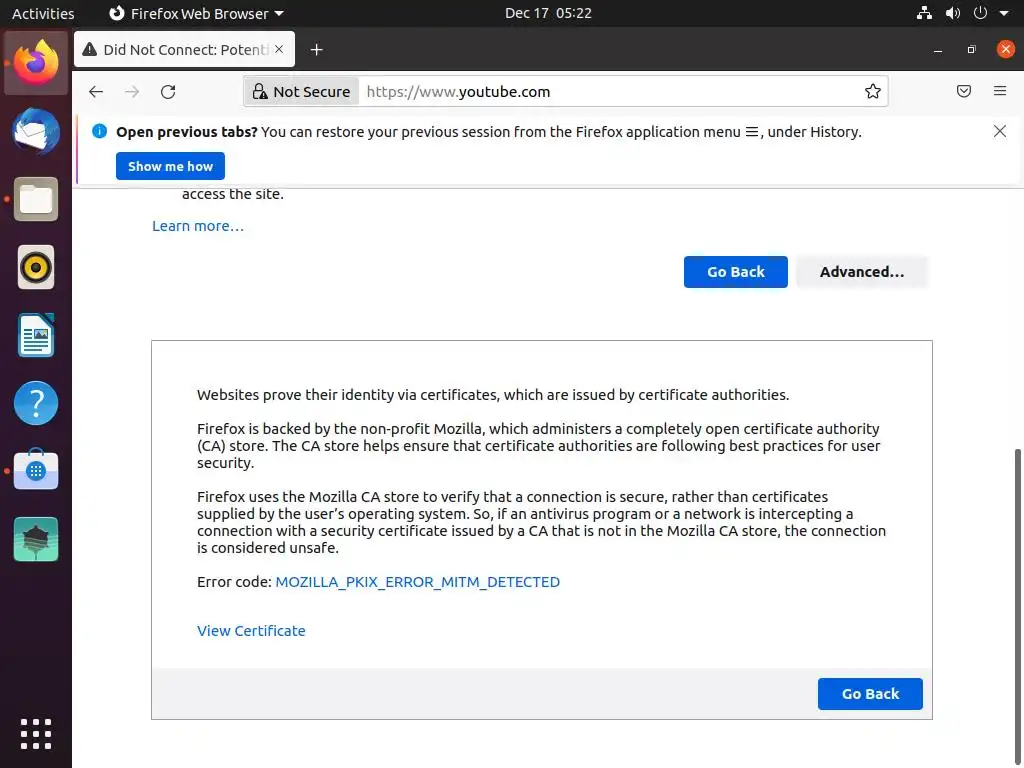Image resolution: width=1024 pixels, height=768 pixels.
Task: Open a new tab with the plus
Action: click(x=317, y=50)
